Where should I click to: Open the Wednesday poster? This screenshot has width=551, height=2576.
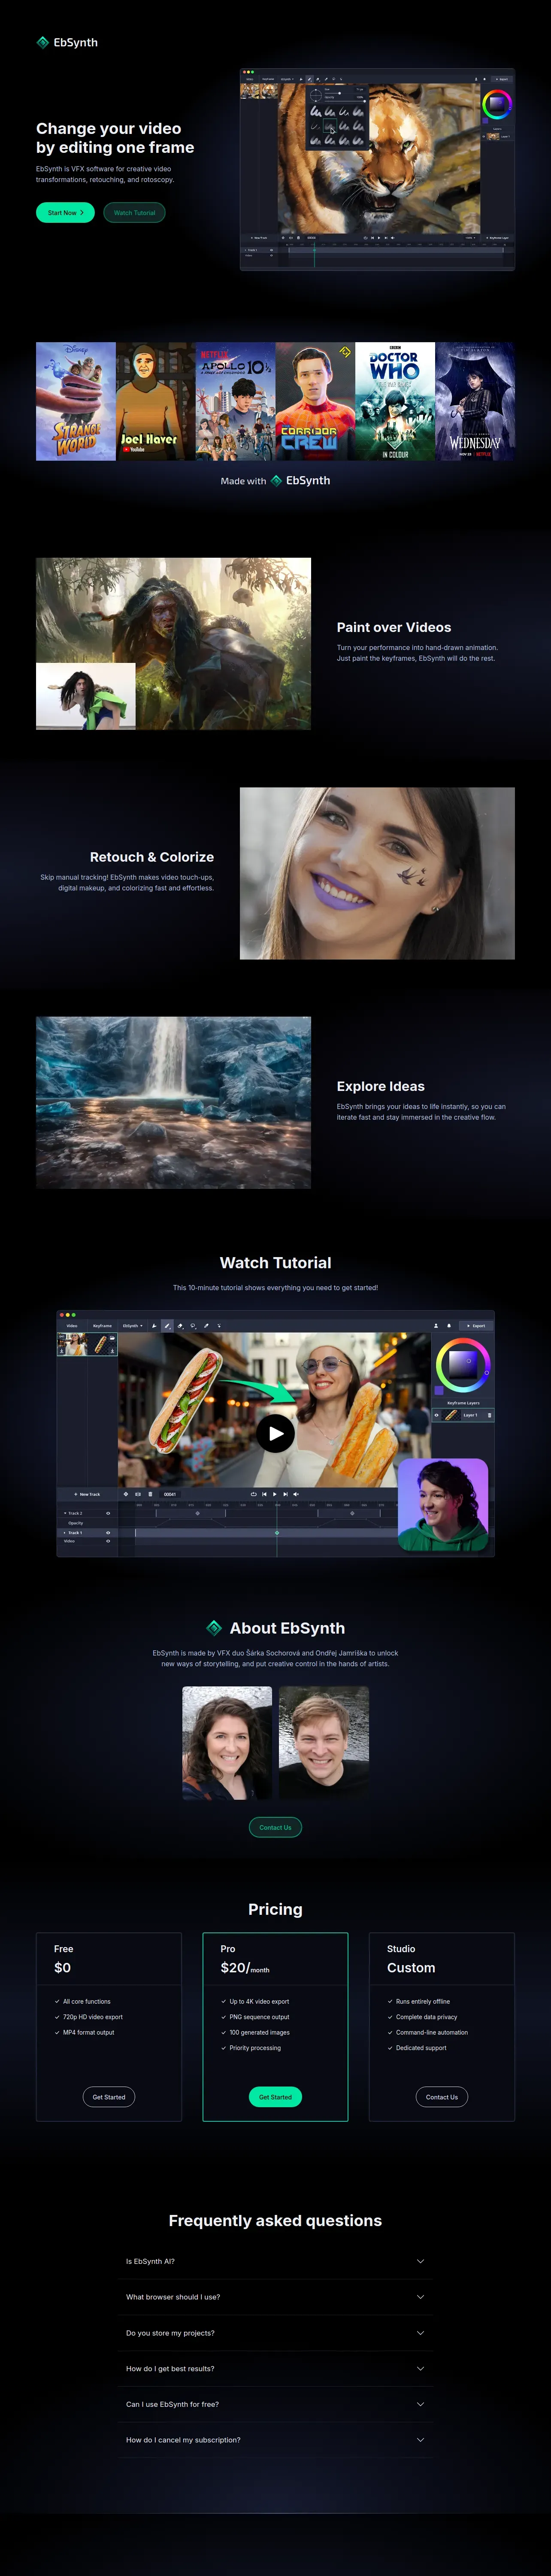click(475, 401)
